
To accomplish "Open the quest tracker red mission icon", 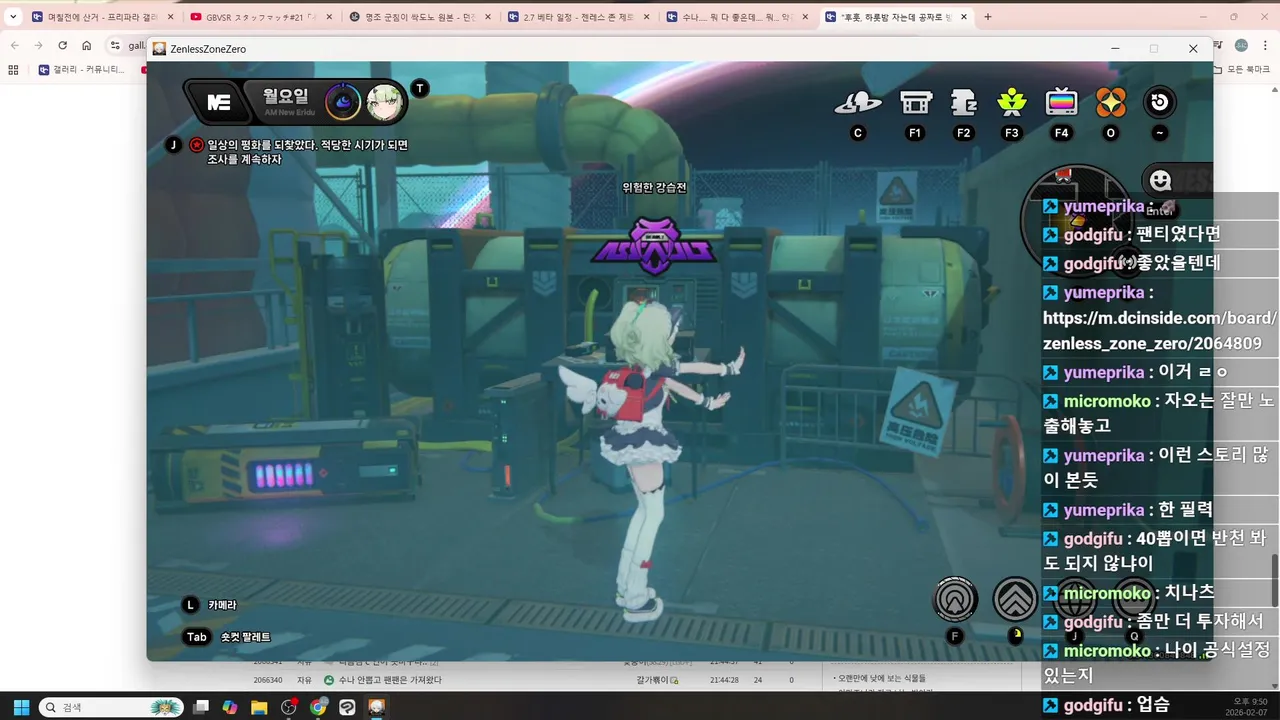I will [x=197, y=145].
